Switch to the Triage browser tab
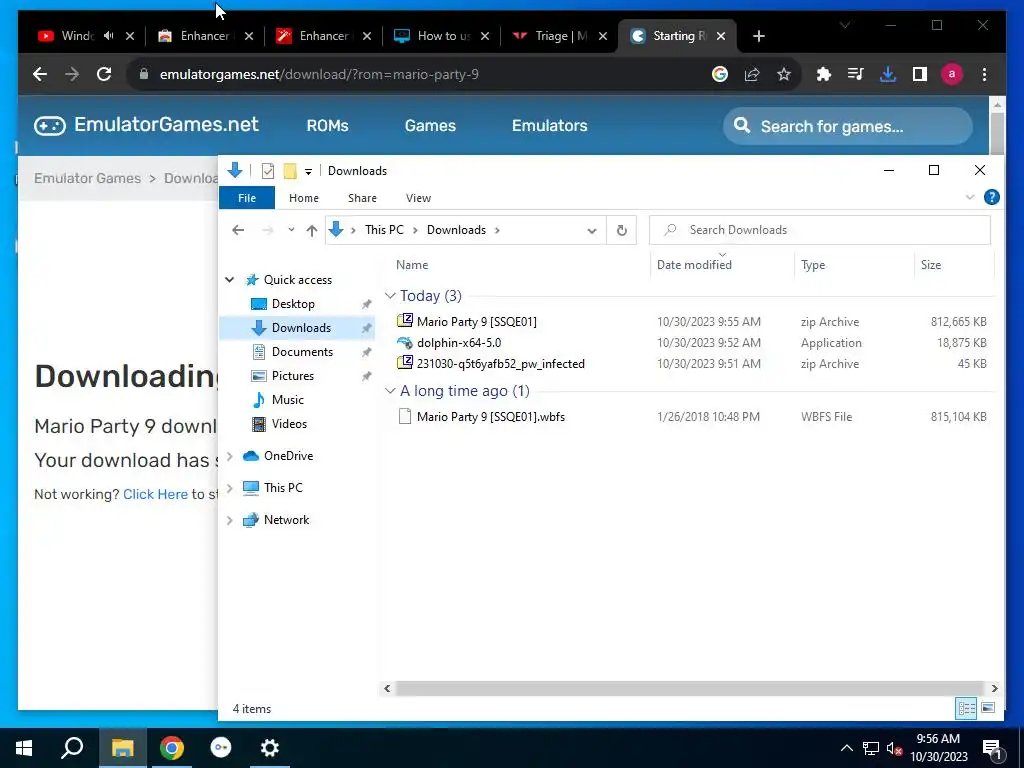This screenshot has width=1024, height=768. tap(560, 36)
